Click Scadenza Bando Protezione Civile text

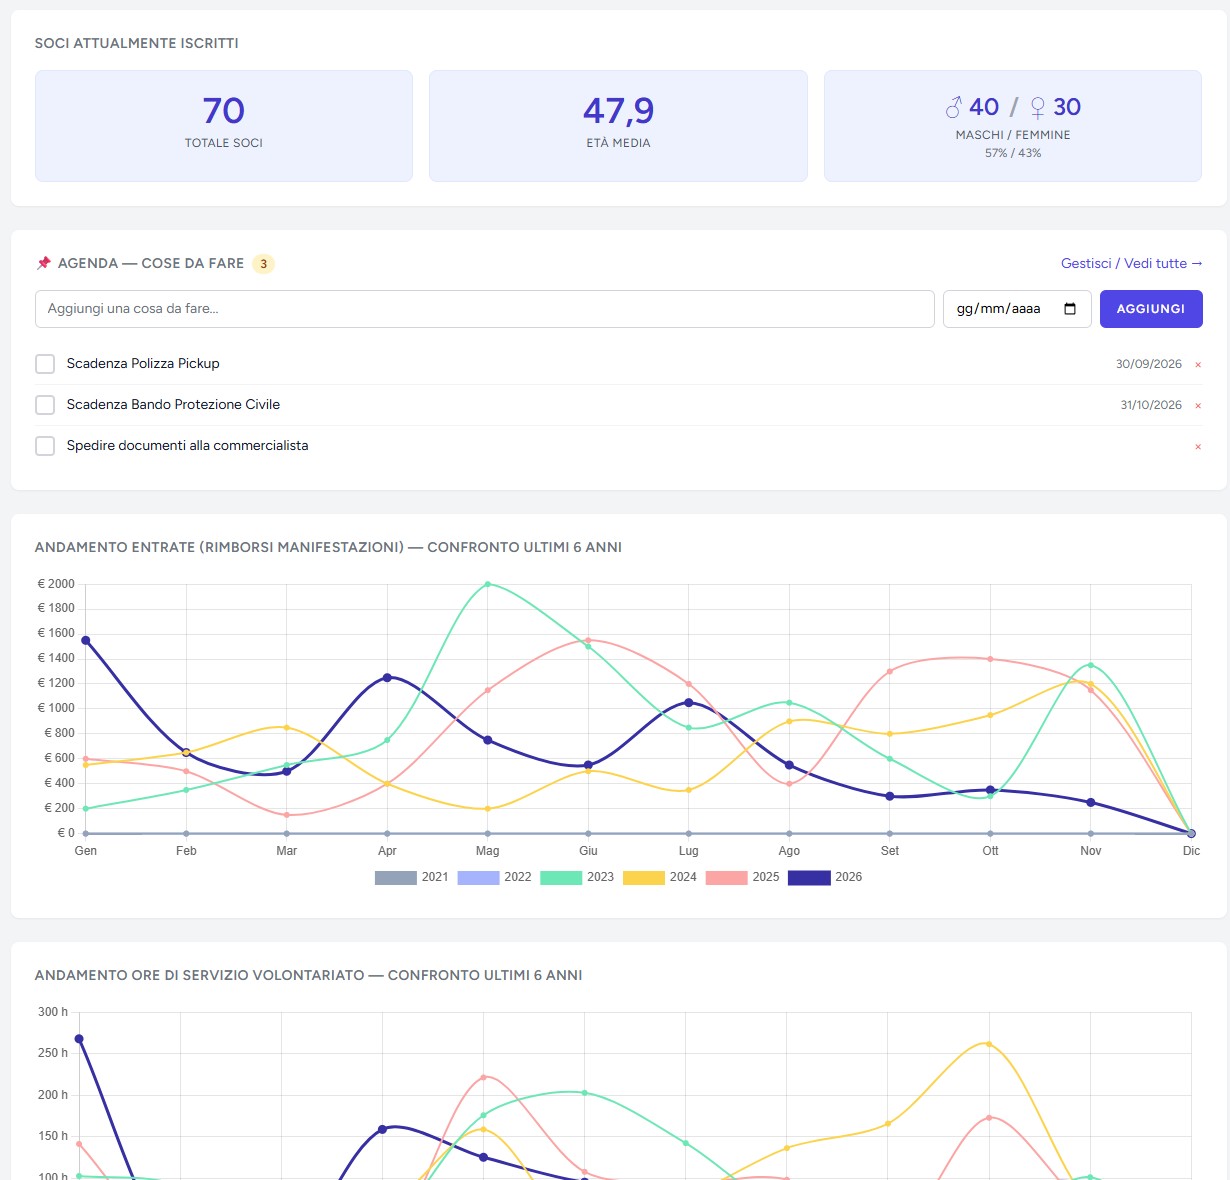click(x=173, y=405)
